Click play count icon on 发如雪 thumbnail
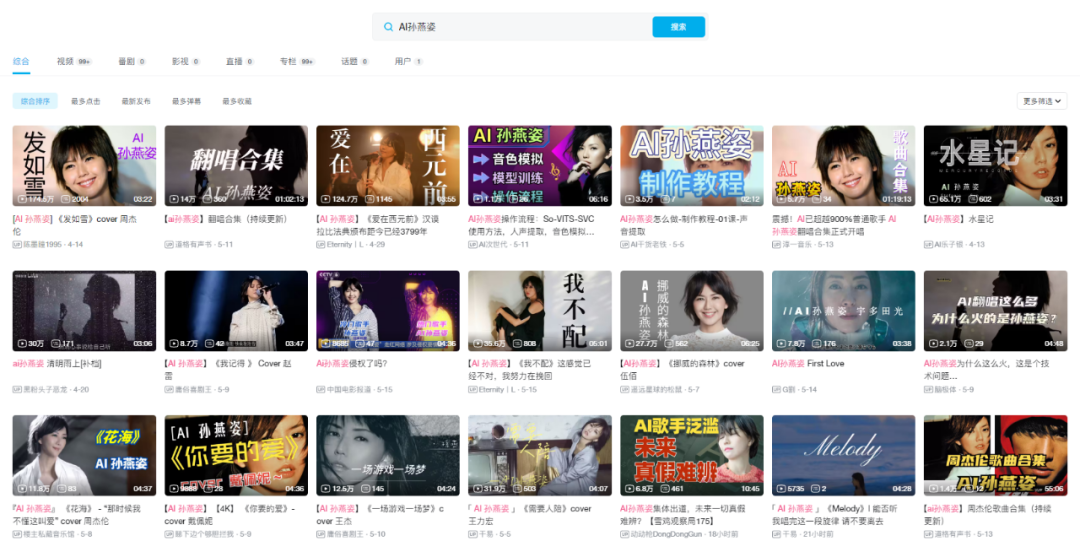This screenshot has height=552, width=1080. [21, 199]
